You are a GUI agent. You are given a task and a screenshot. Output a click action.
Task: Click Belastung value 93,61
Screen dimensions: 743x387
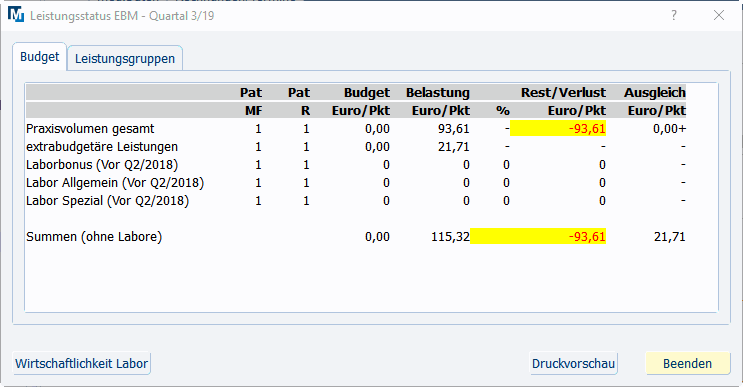click(x=453, y=129)
